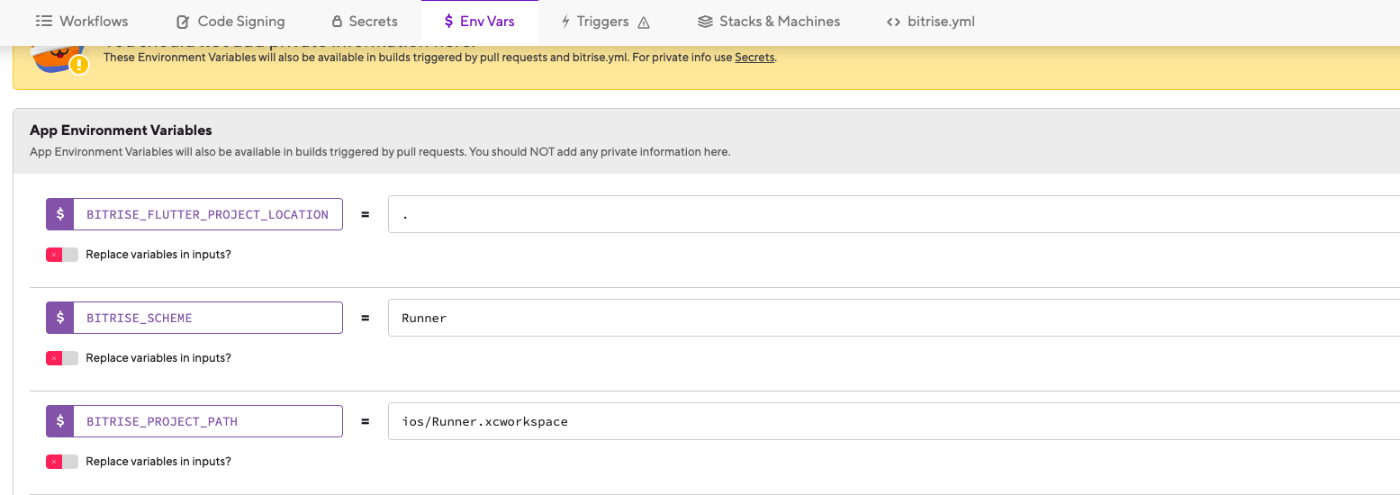This screenshot has height=495, width=1400.
Task: Click dollar icon beside BITRISE_SCHEME
Action: pos(60,318)
